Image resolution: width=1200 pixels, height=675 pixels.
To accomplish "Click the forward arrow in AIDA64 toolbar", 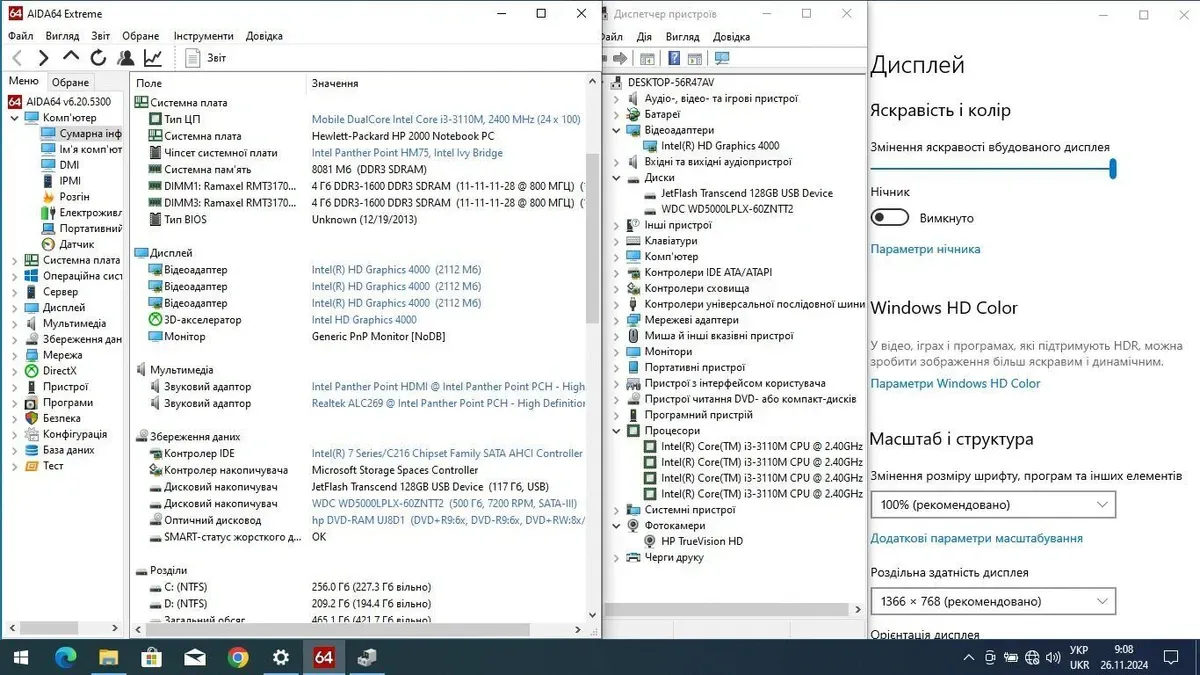I will pos(43,58).
